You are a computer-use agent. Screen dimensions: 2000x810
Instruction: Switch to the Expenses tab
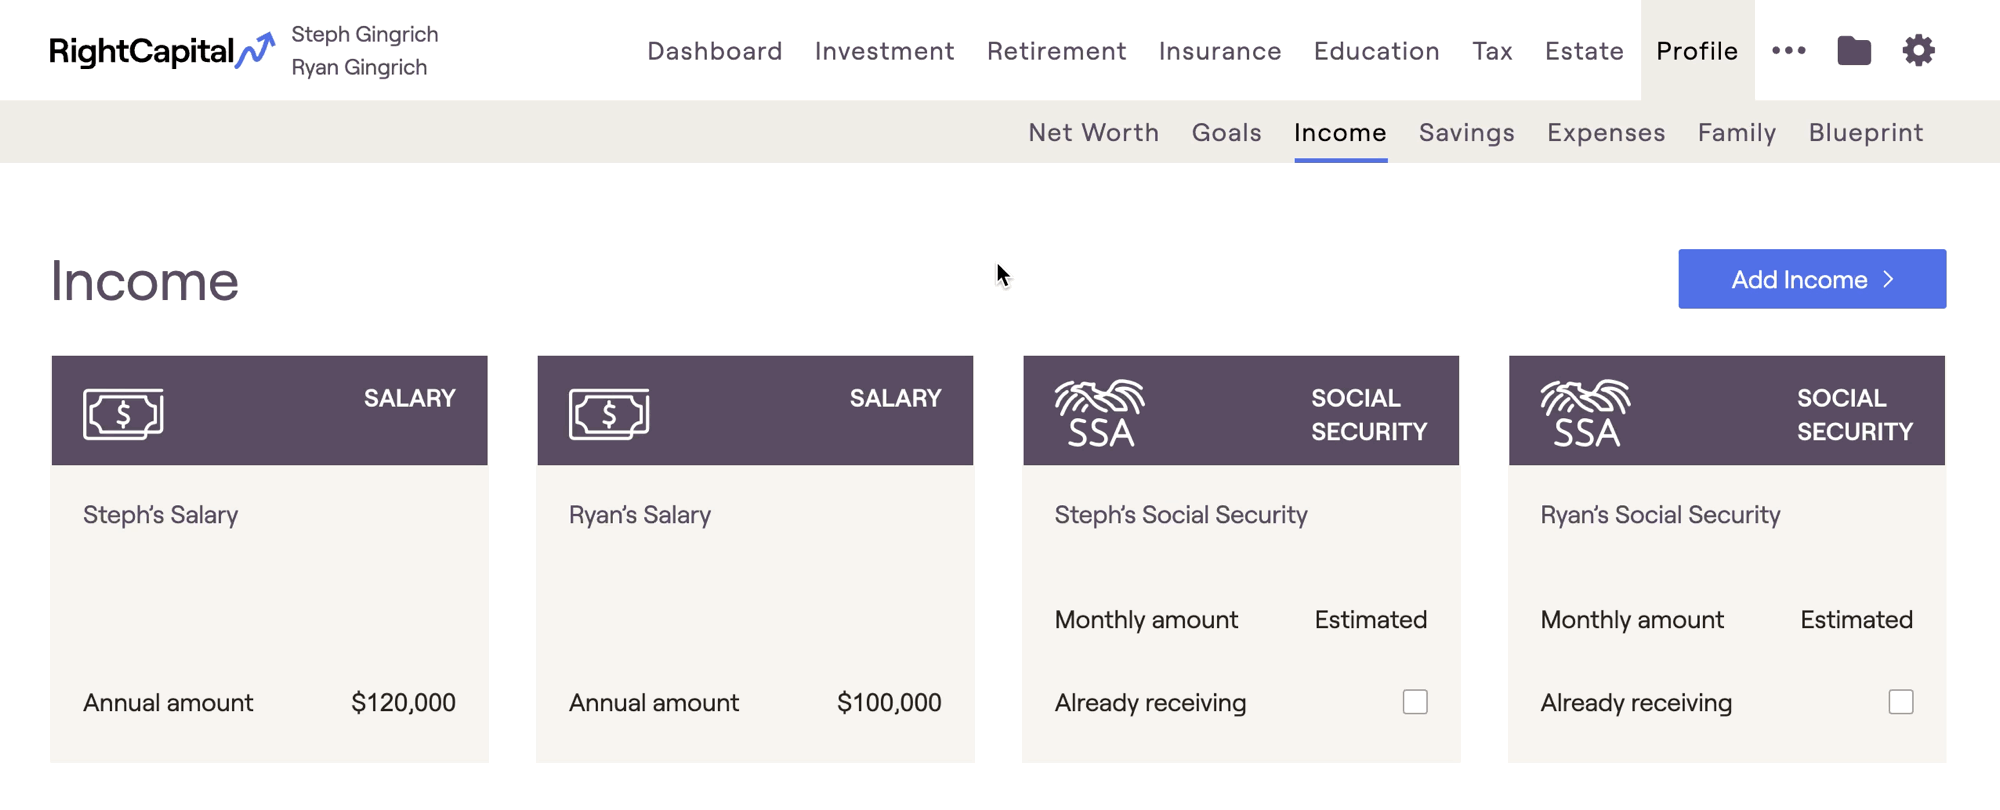(1606, 132)
